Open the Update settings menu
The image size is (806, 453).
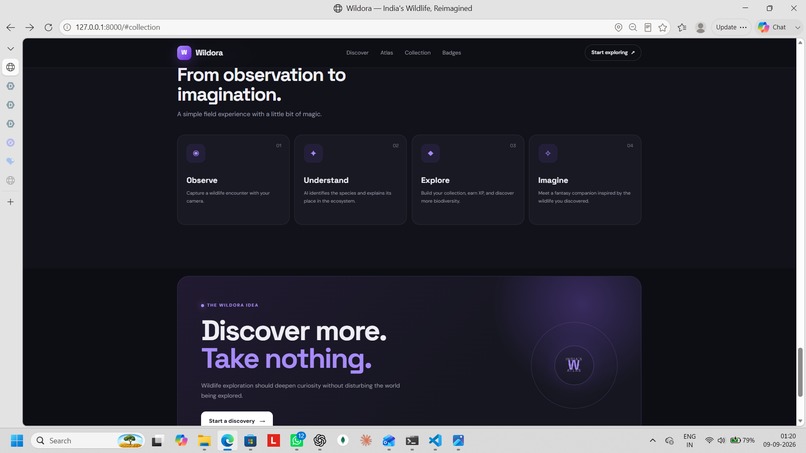point(731,27)
